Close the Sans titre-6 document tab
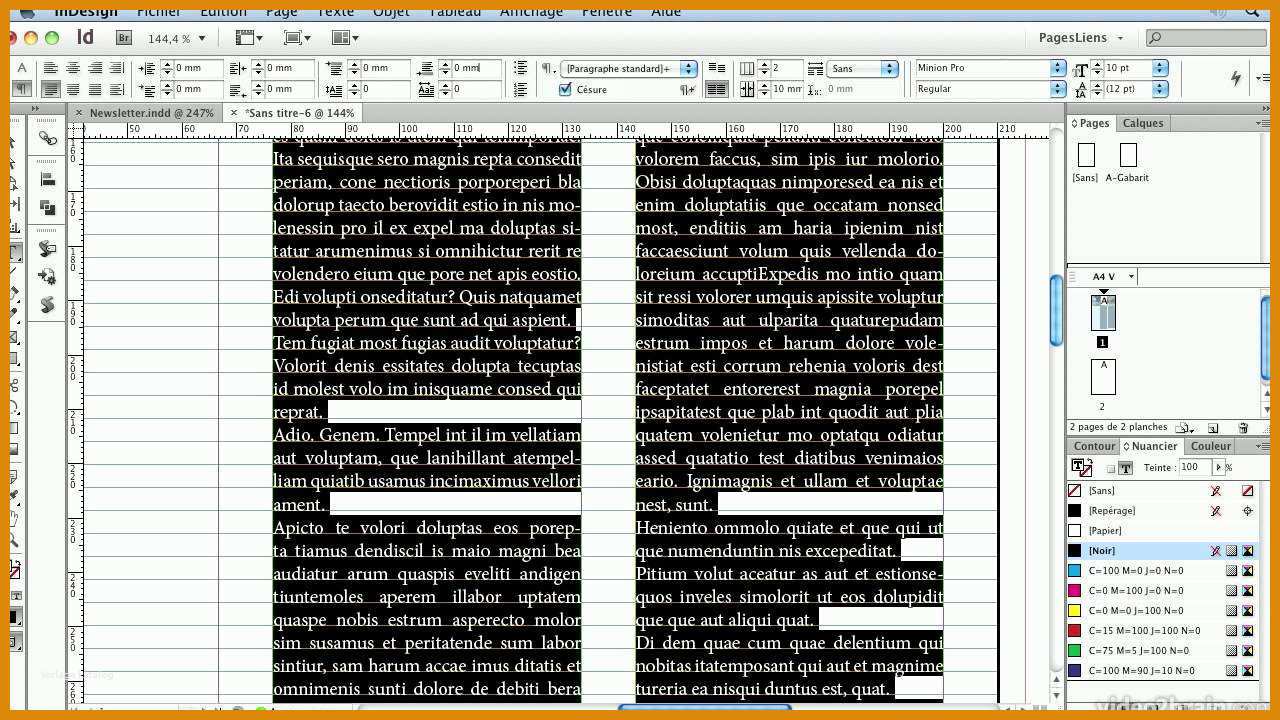Viewport: 1280px width, 720px height. [234, 113]
